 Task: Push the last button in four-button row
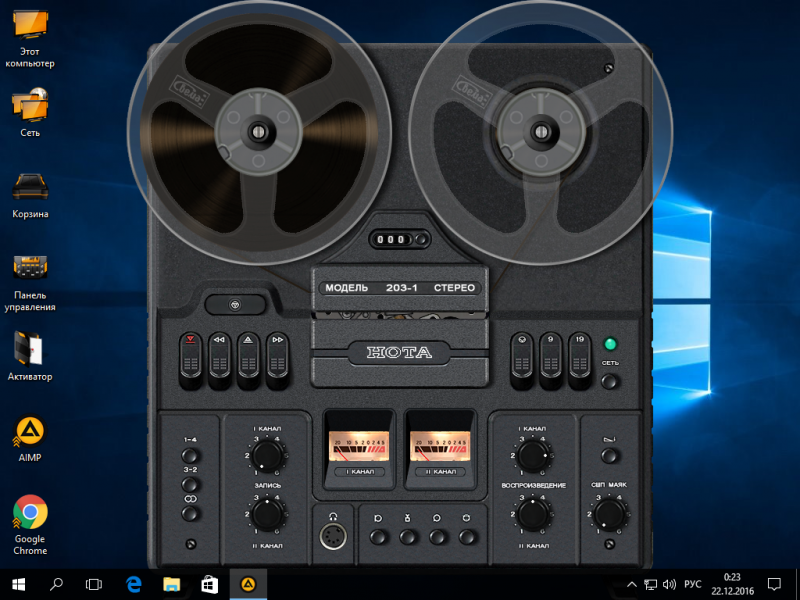click(x=467, y=536)
